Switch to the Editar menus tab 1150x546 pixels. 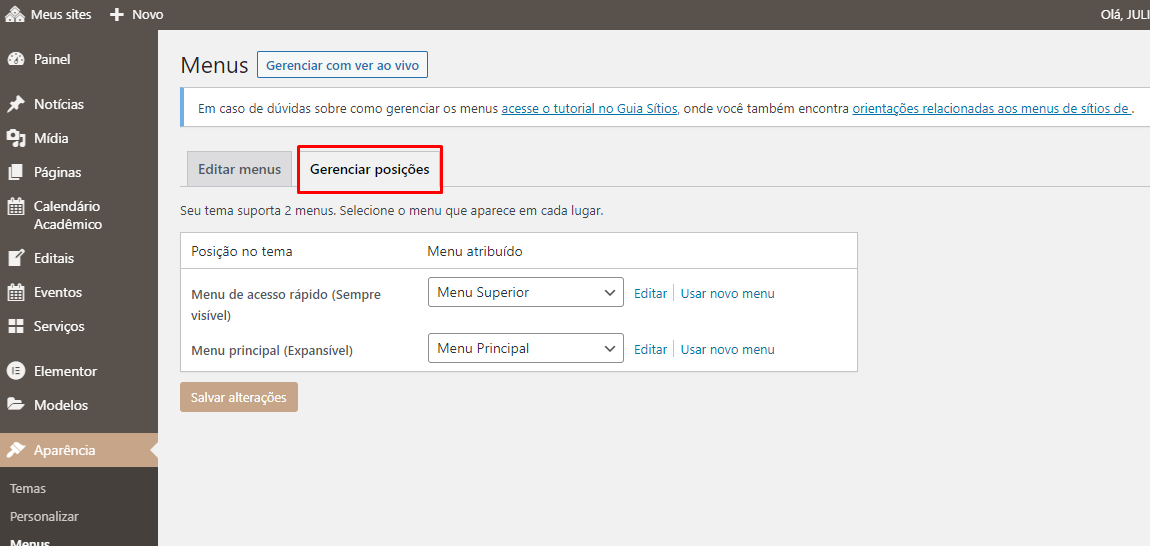tap(239, 169)
